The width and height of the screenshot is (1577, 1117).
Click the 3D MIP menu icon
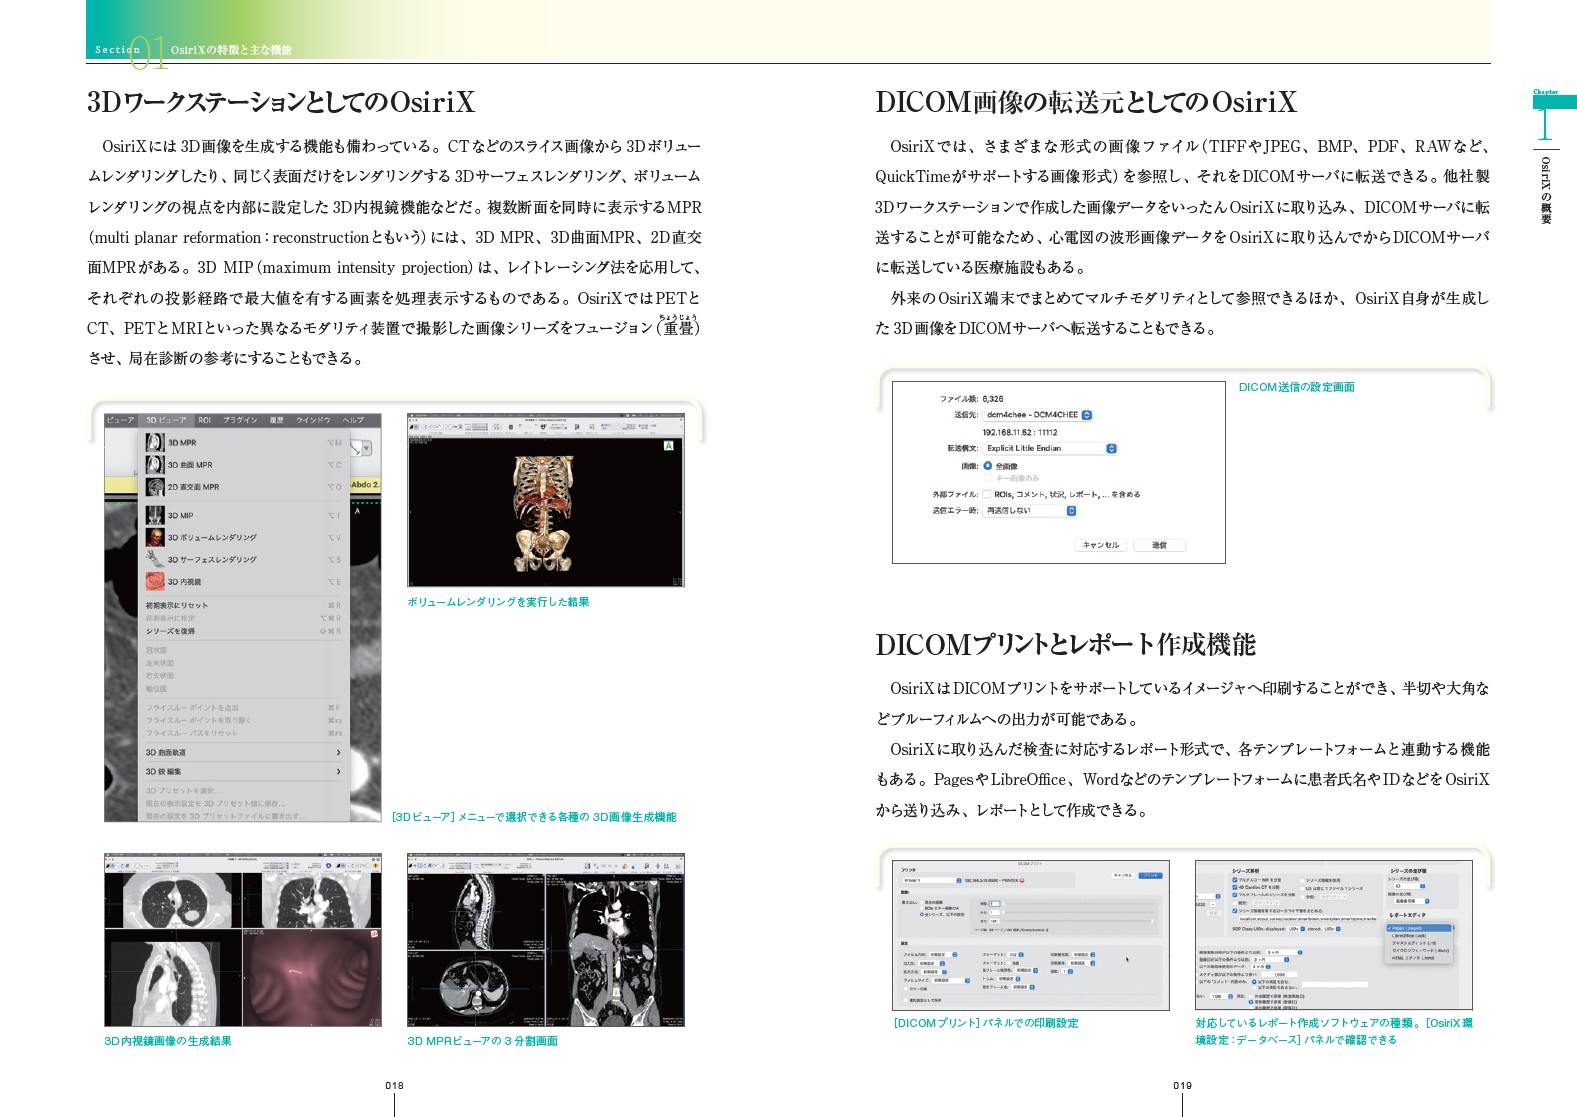[155, 515]
